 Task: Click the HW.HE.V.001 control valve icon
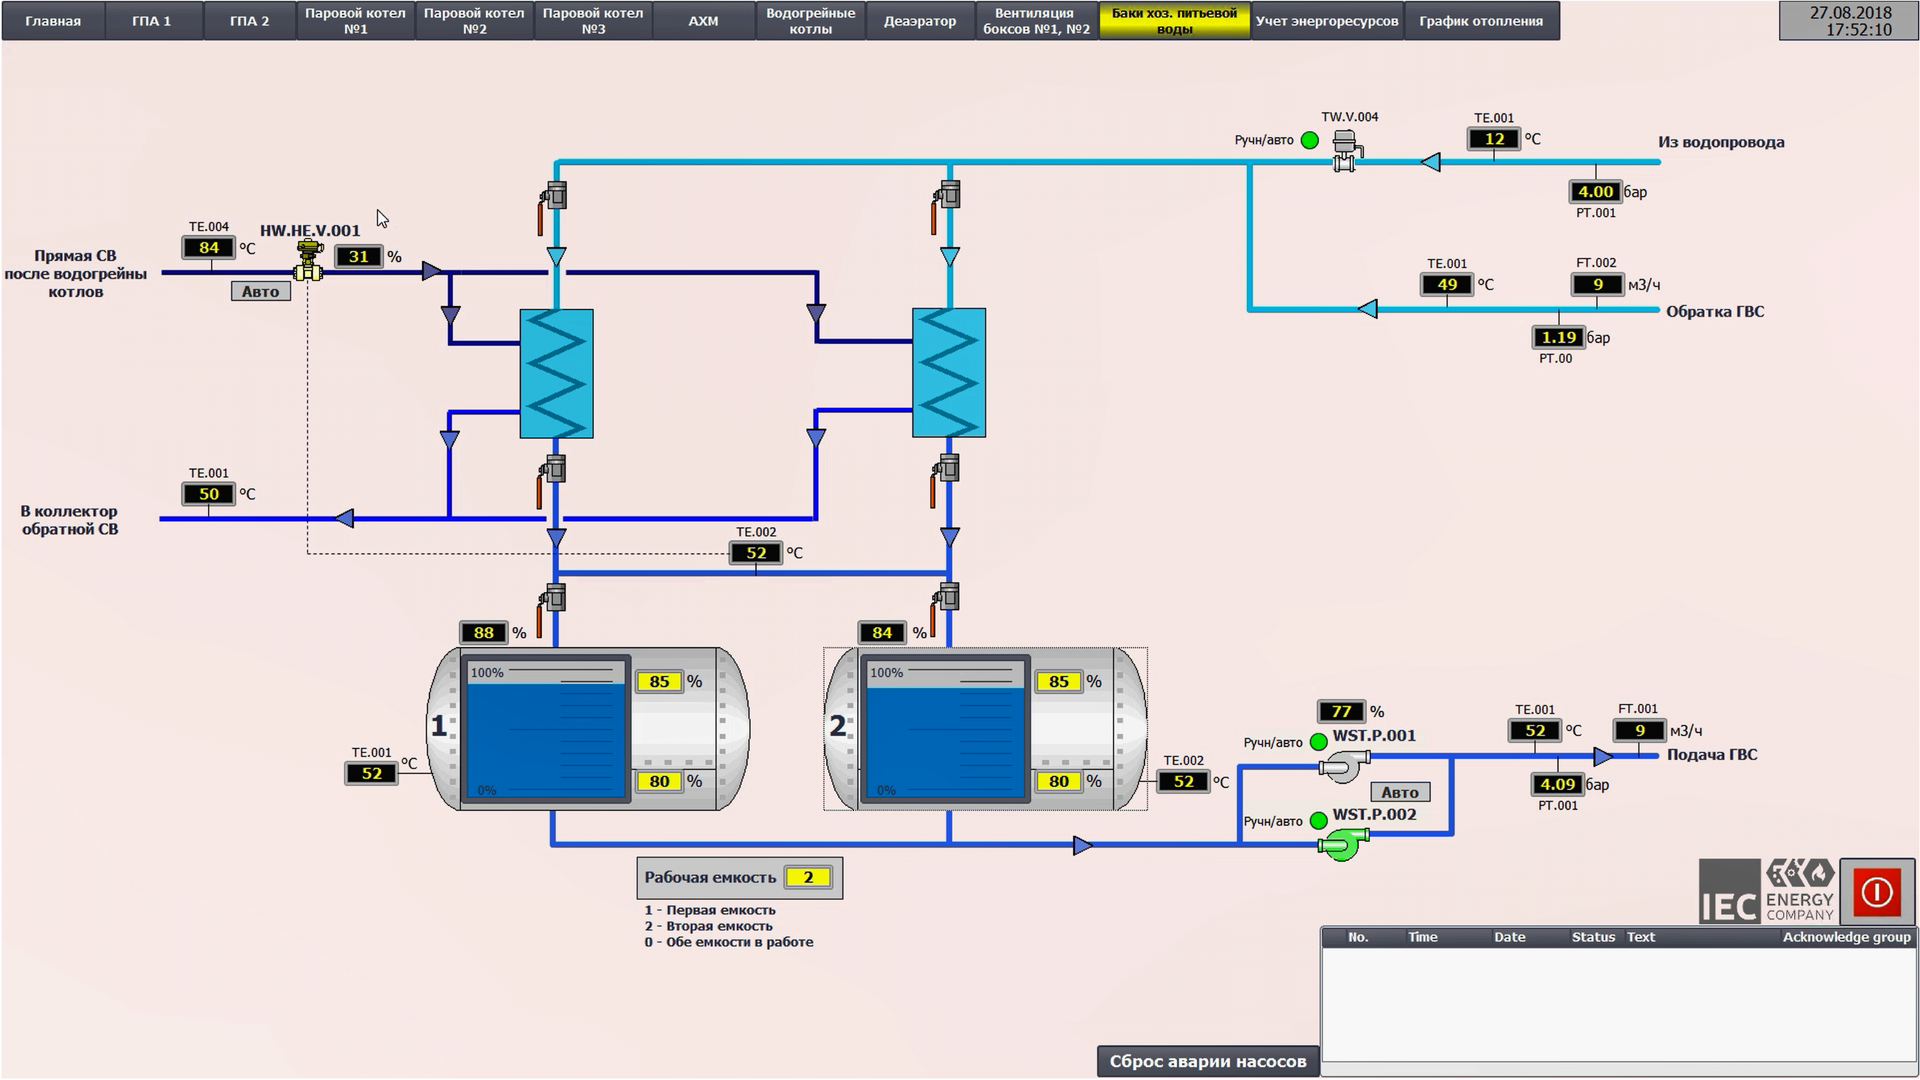309,262
